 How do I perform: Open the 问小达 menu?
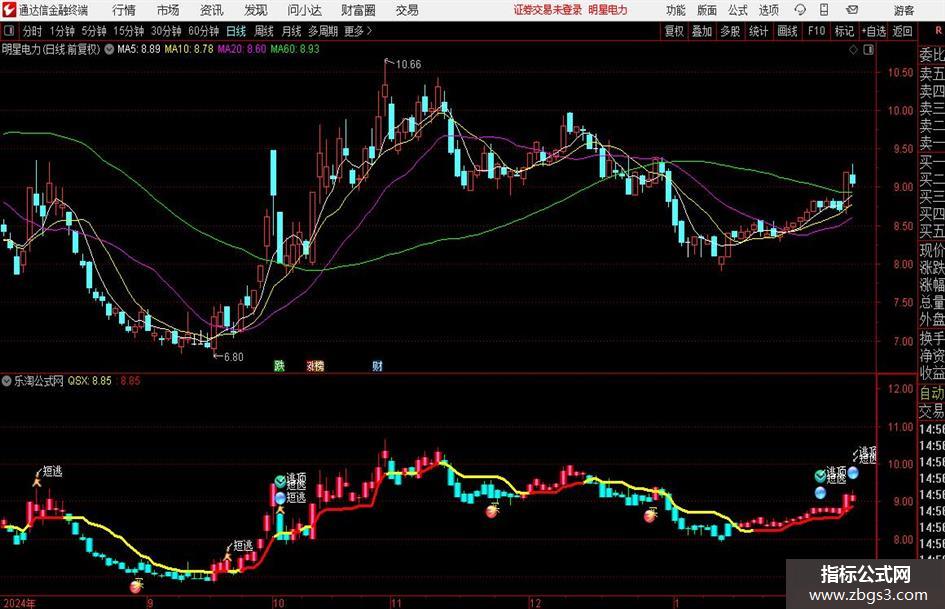pyautogui.click(x=304, y=10)
